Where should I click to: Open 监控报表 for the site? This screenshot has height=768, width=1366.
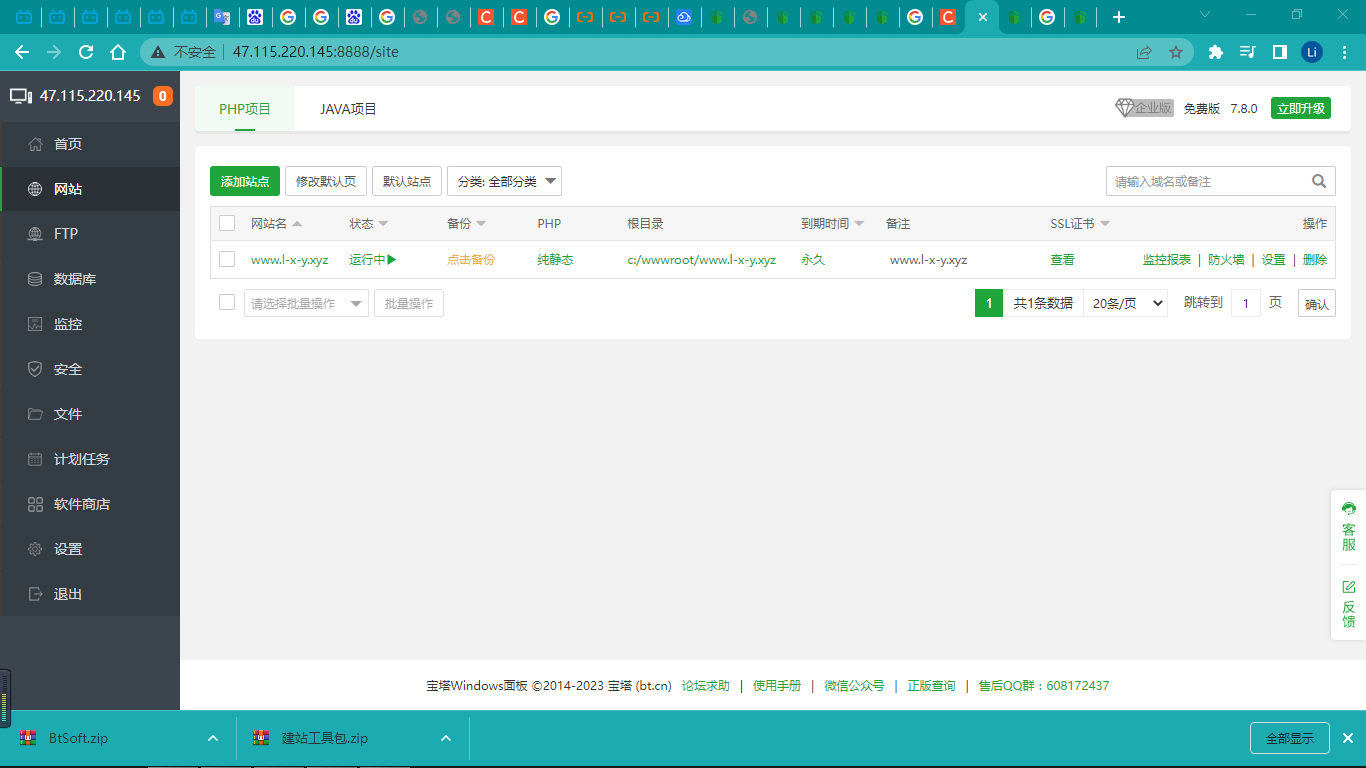click(x=1167, y=259)
